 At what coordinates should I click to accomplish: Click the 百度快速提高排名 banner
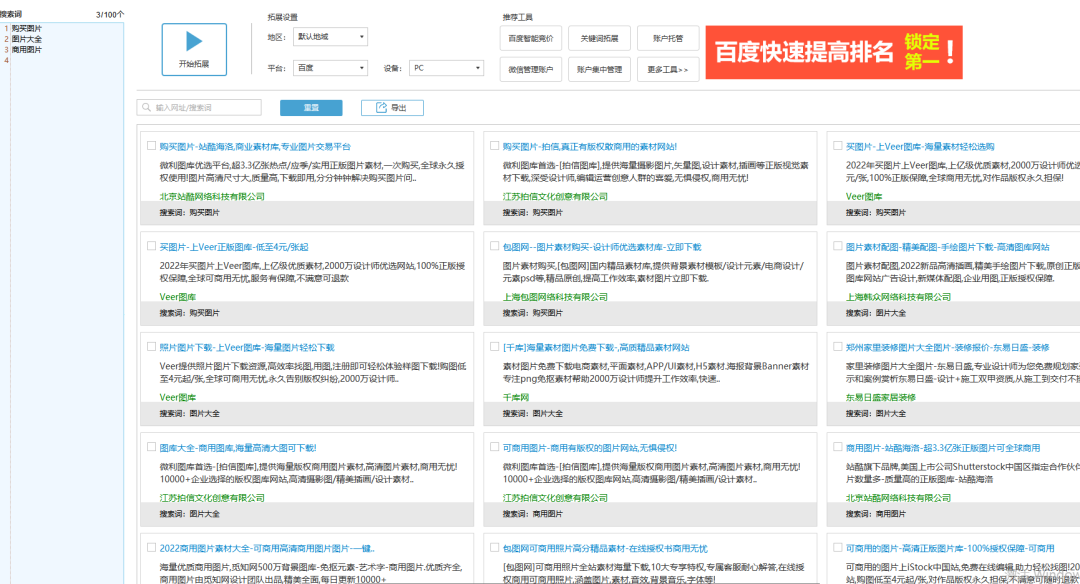click(x=833, y=52)
